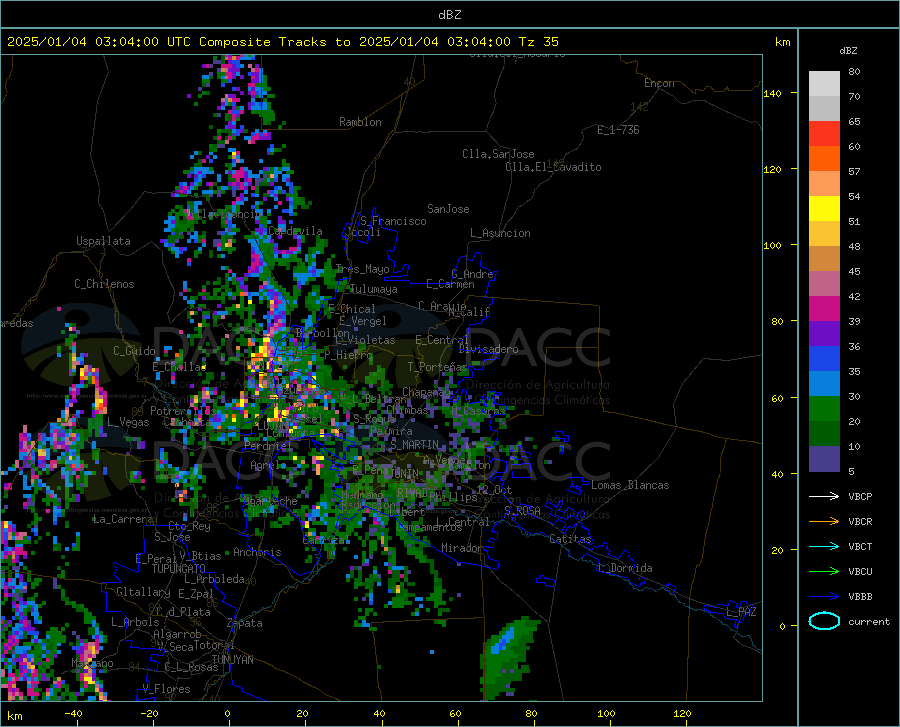
Task: Click the cyan VBCT arrow icon
Action: coord(824,546)
